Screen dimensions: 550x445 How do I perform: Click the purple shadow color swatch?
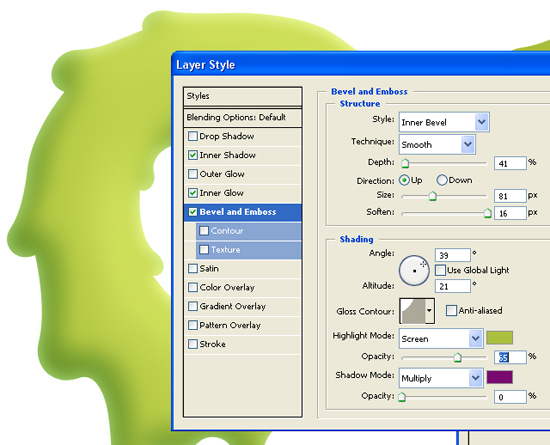499,377
